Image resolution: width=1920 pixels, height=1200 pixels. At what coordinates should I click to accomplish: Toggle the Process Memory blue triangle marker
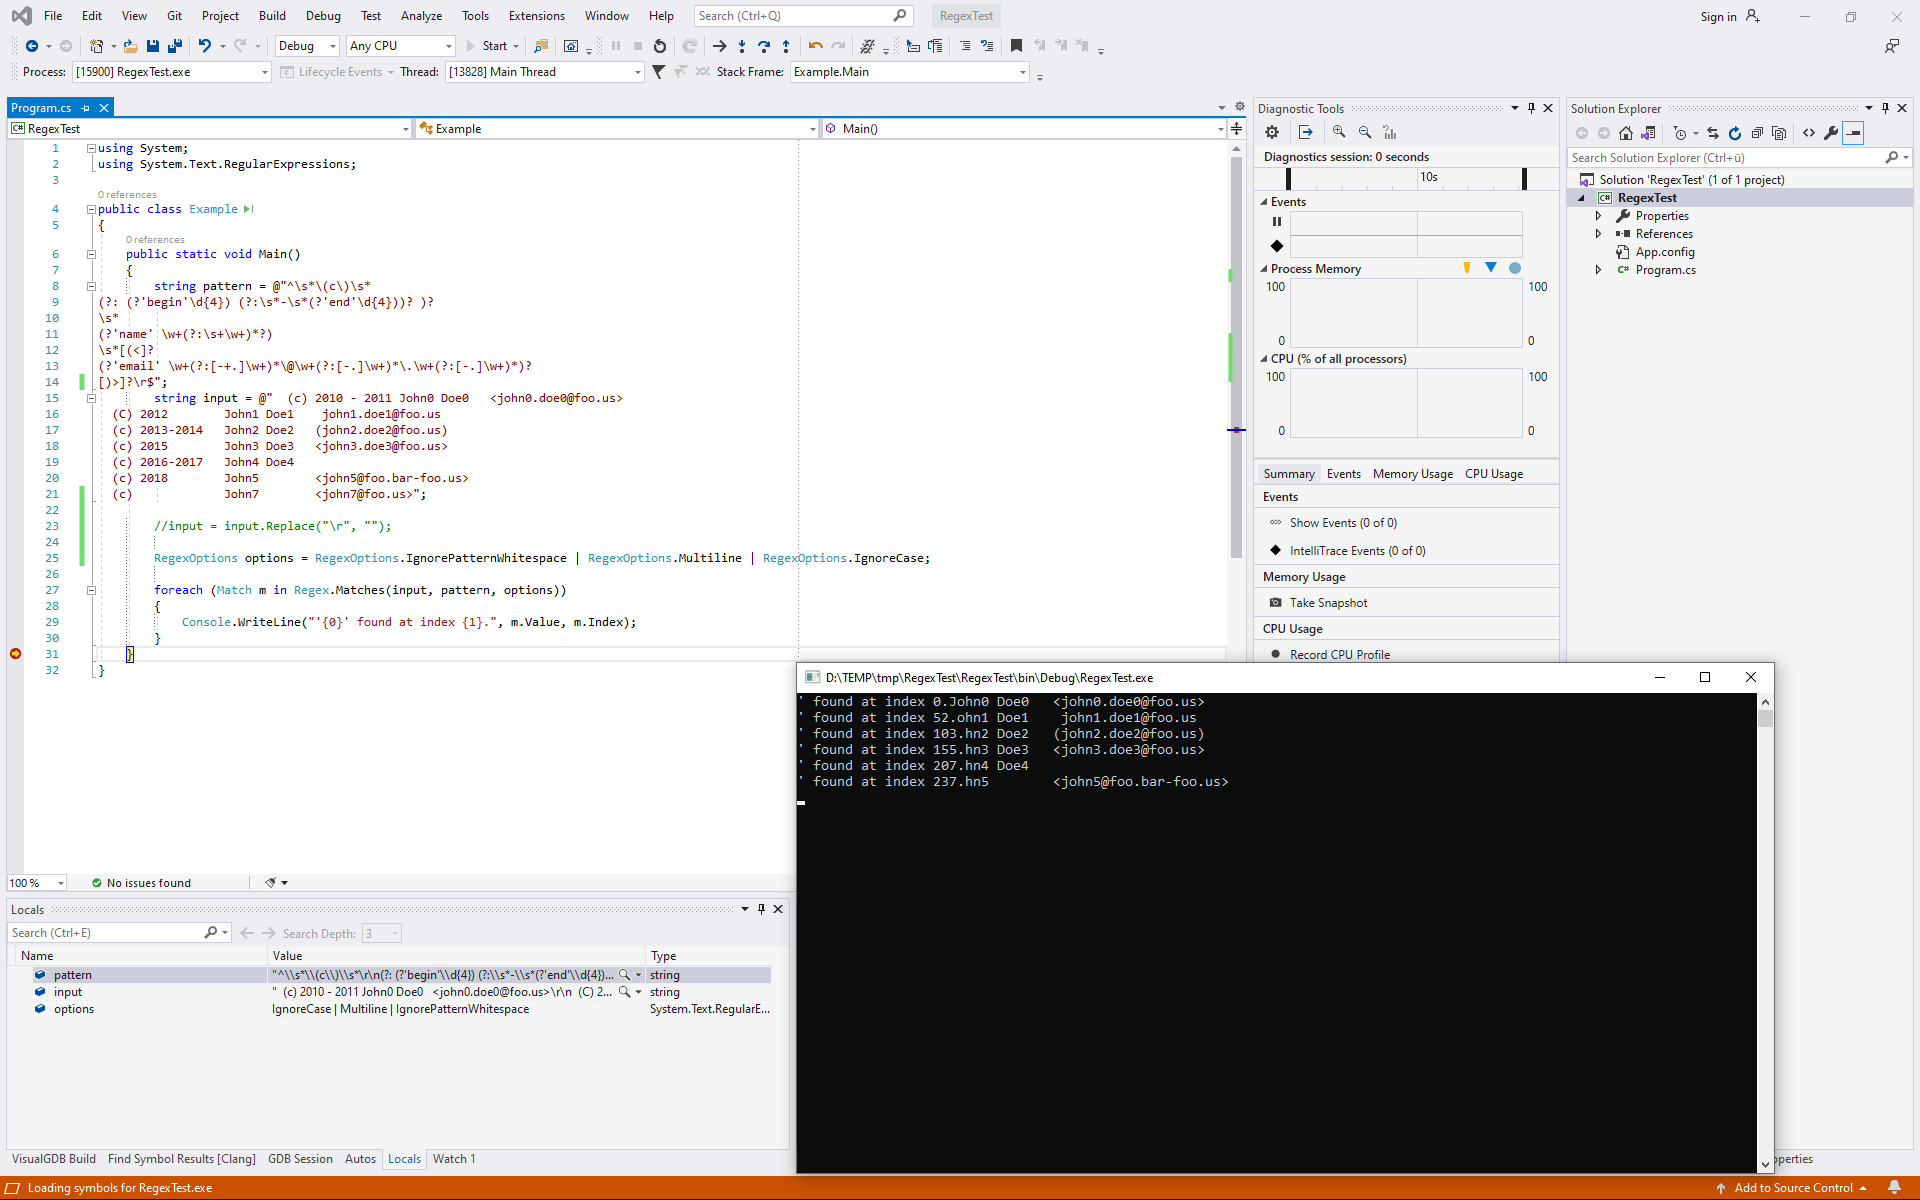(x=1491, y=268)
